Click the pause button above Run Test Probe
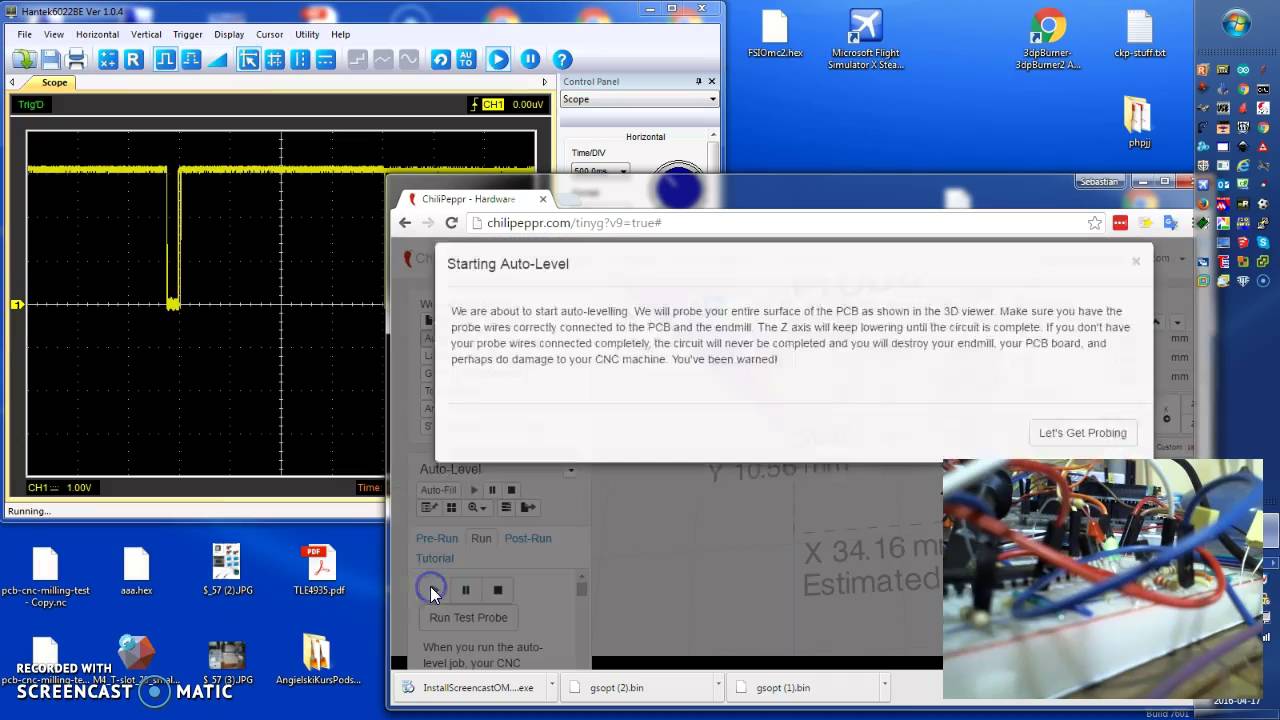1280x720 pixels. pos(465,590)
